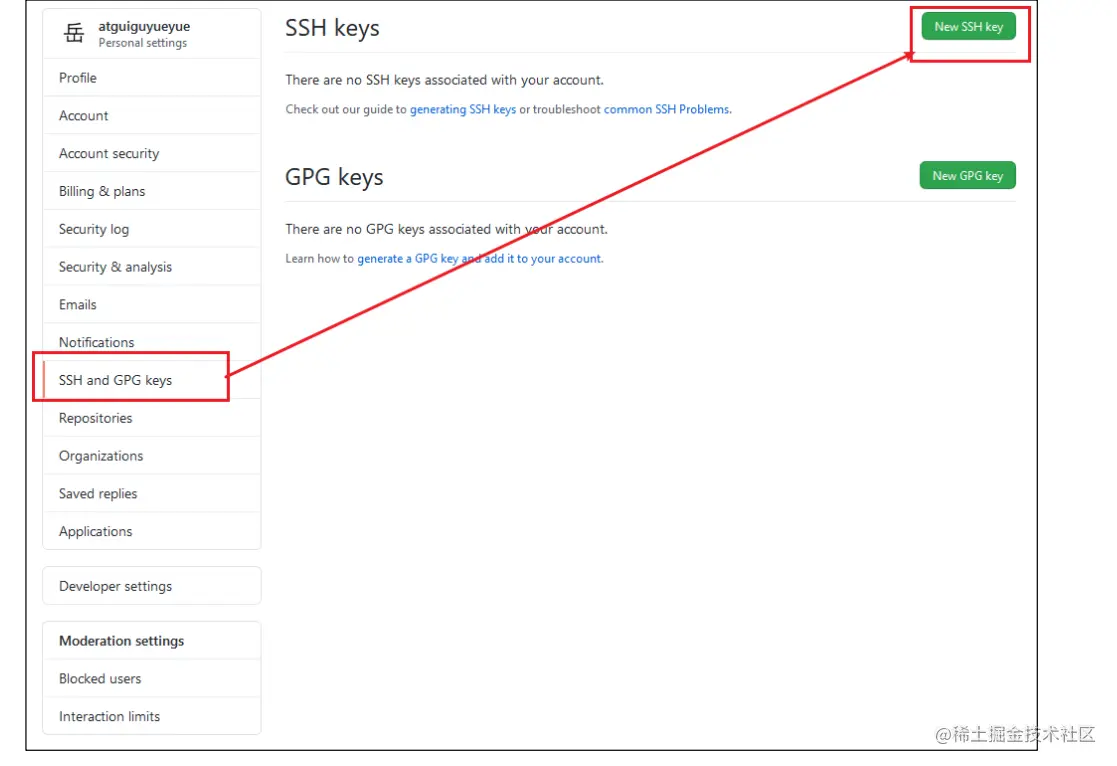Go to Organizations page
This screenshot has height=766, width=1117.
(152, 455)
